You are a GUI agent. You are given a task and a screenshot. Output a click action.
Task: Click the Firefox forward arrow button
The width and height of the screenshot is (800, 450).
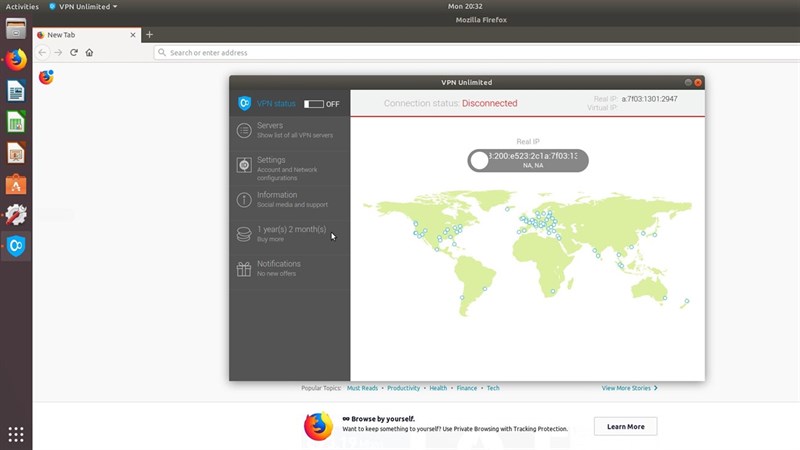(x=58, y=53)
